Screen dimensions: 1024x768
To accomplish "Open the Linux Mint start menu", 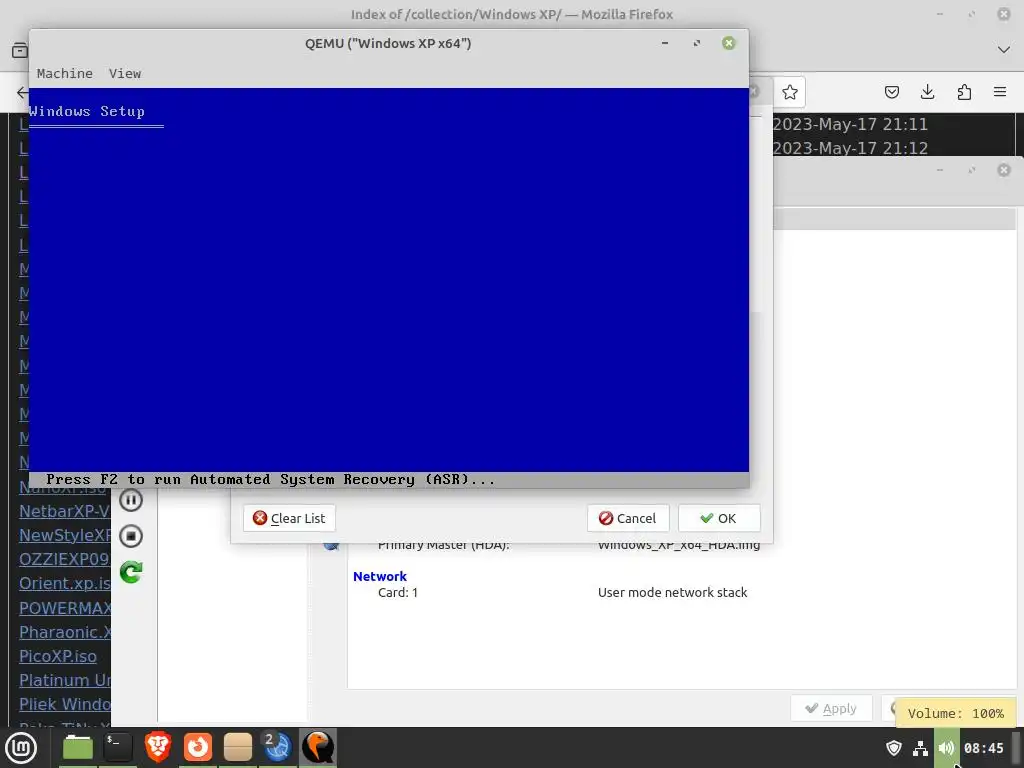I will coord(21,748).
